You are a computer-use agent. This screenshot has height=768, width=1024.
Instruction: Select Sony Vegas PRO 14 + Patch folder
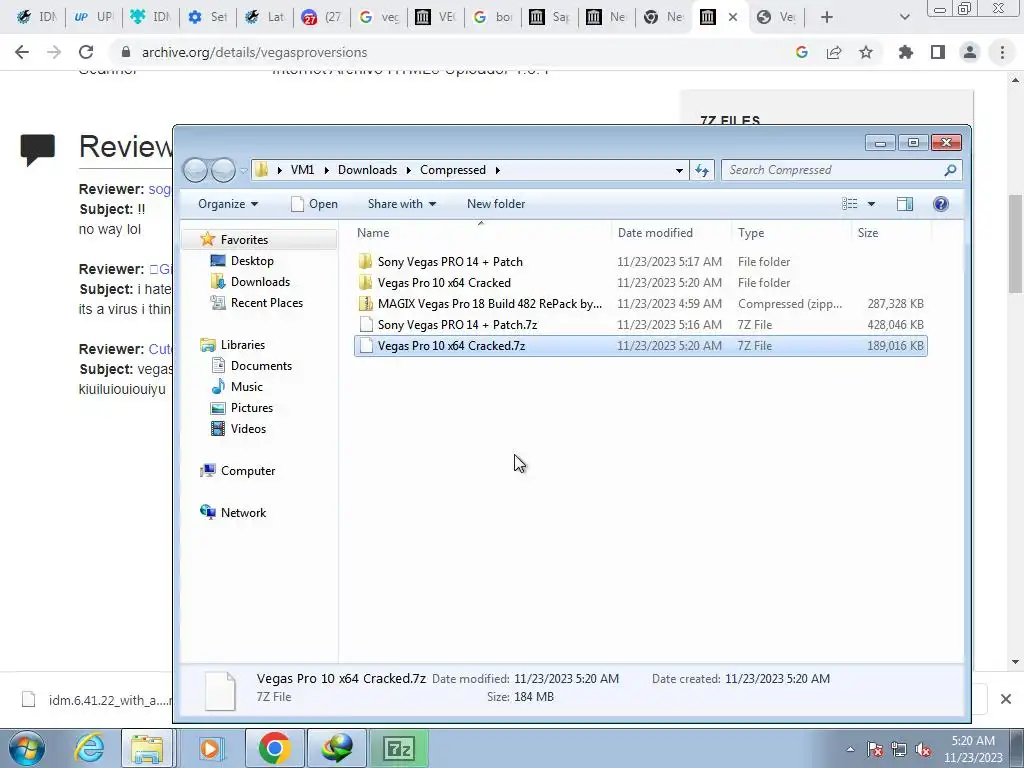point(640,261)
